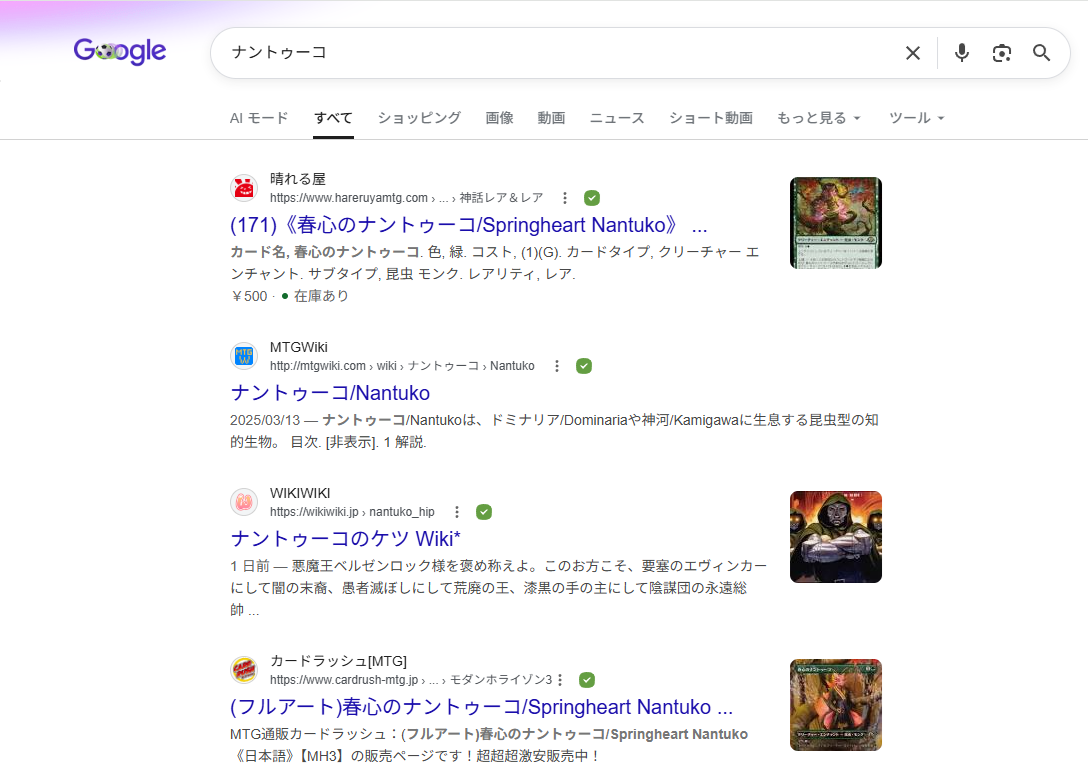Switch to the ショート動画 tab
This screenshot has width=1088, height=783.
point(711,118)
